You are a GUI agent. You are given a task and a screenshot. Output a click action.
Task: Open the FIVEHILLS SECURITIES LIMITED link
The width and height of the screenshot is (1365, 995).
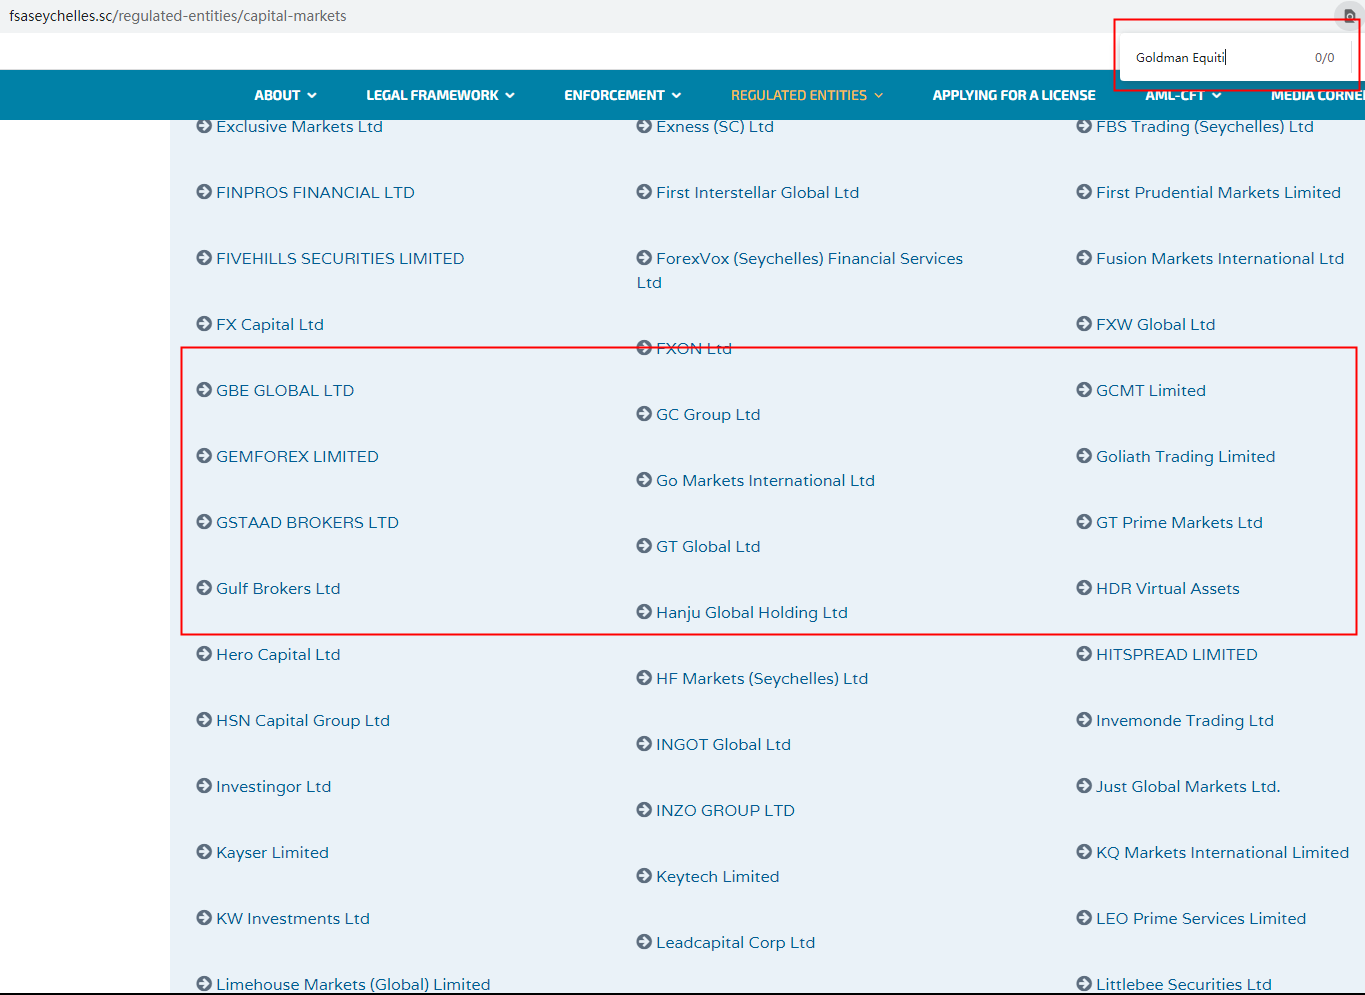pos(340,258)
